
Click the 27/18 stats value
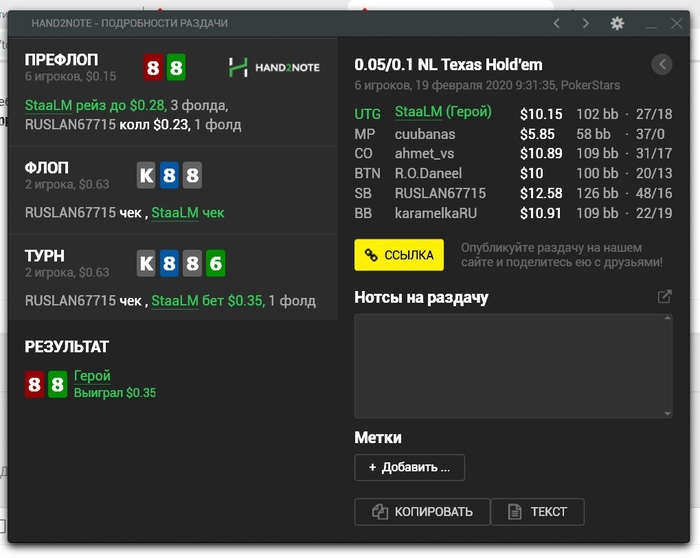pos(654,114)
